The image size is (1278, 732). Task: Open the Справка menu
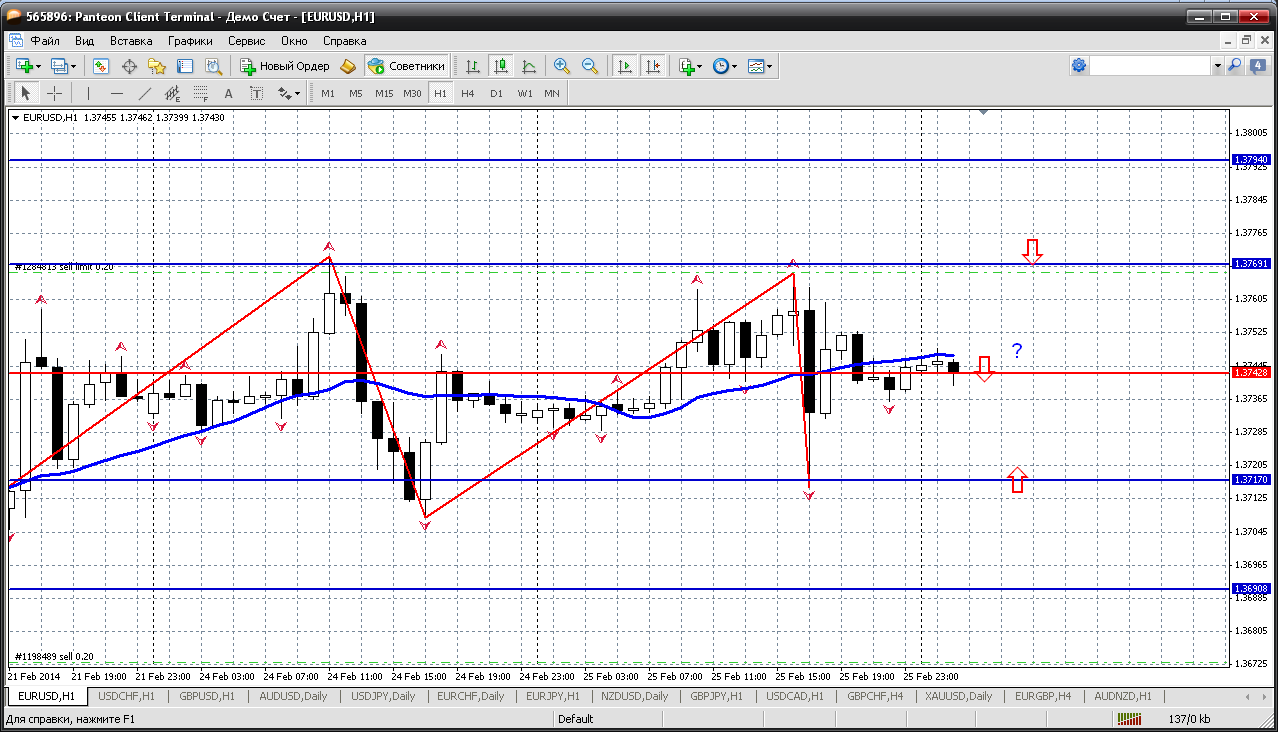345,41
